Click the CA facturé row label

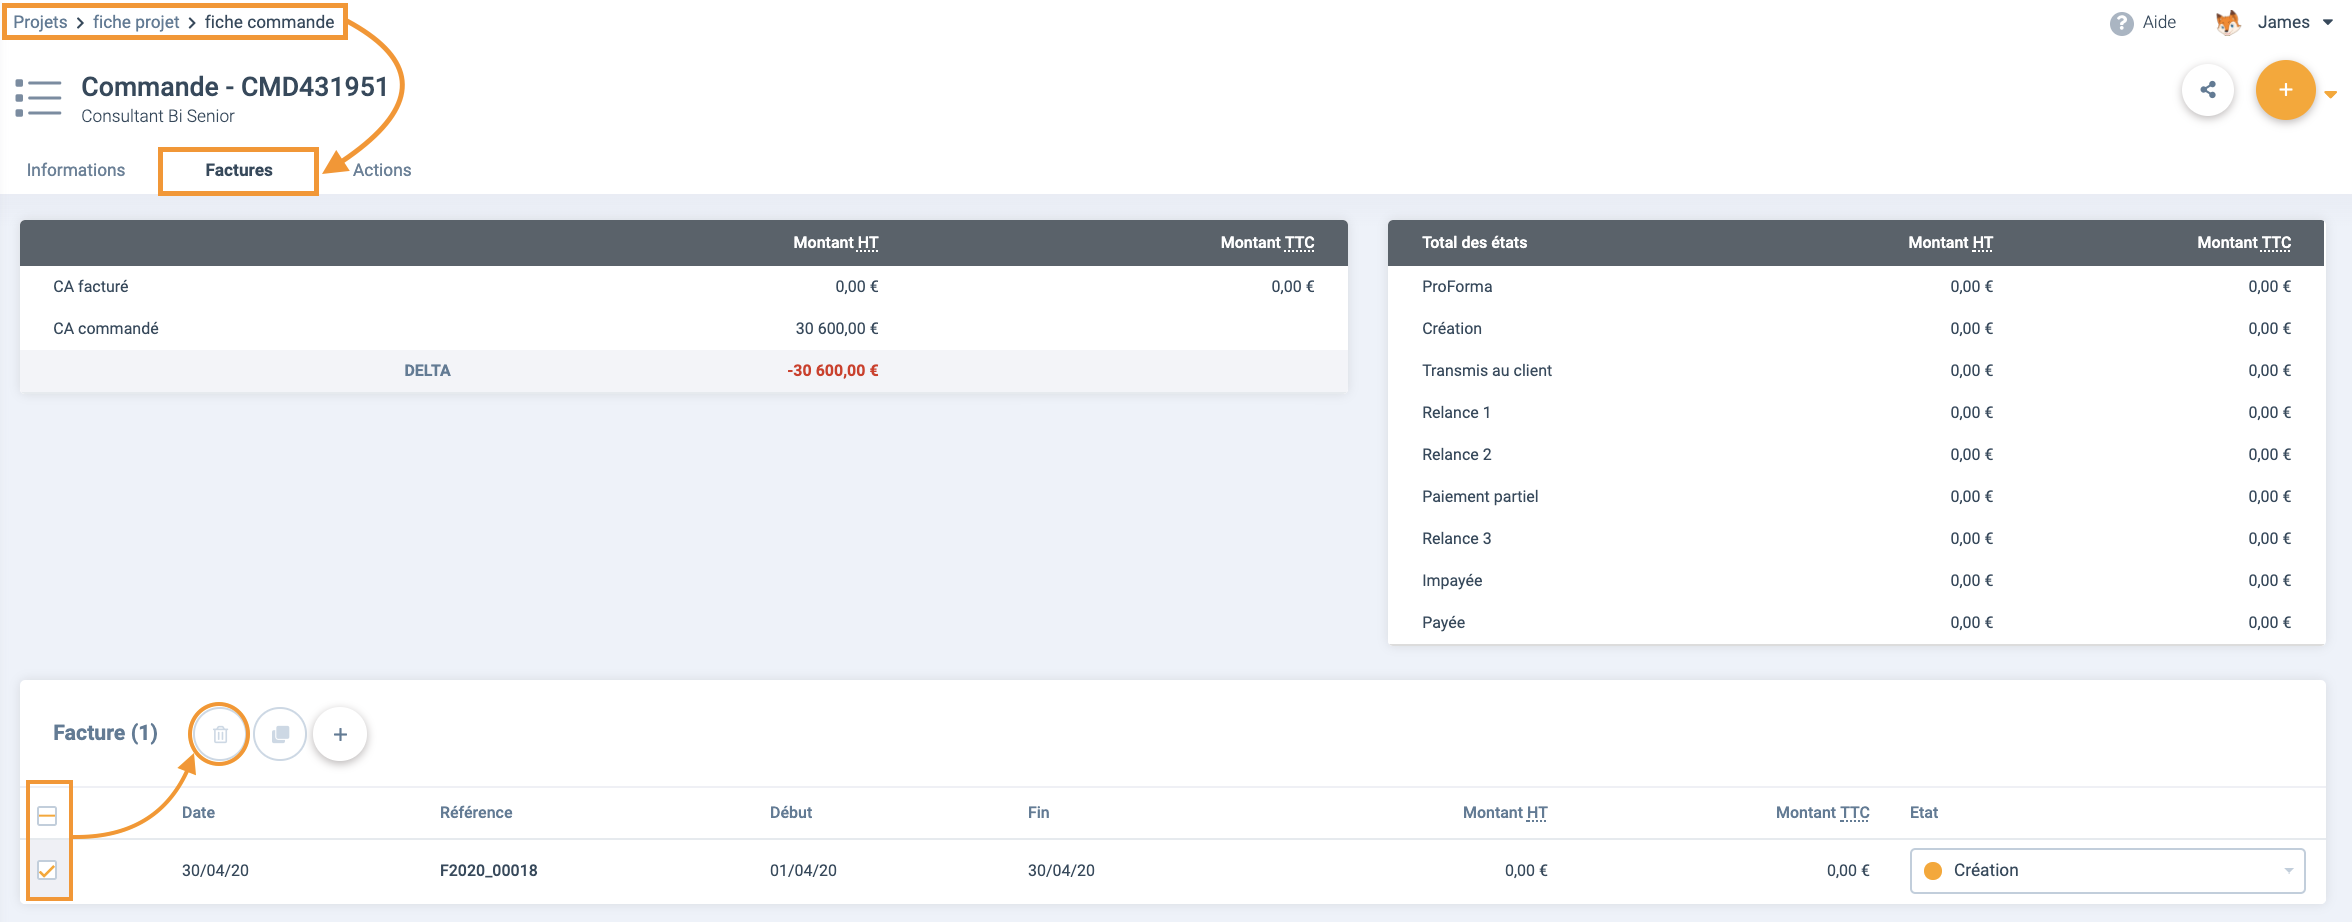coord(91,287)
